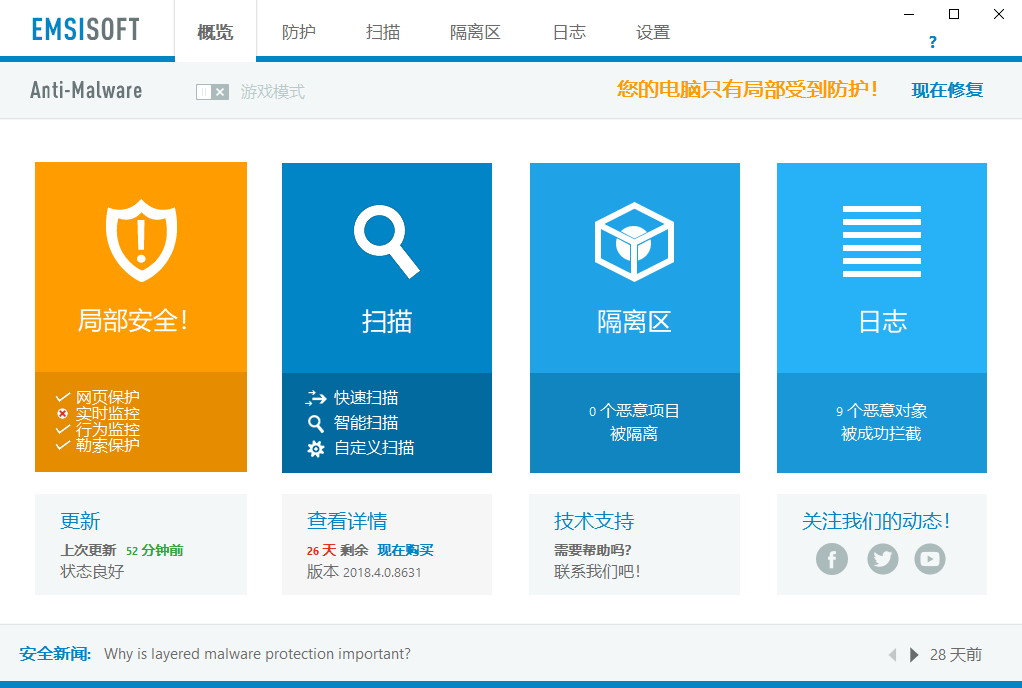Open news 'Why is layered malware protection important?'

click(x=257, y=653)
